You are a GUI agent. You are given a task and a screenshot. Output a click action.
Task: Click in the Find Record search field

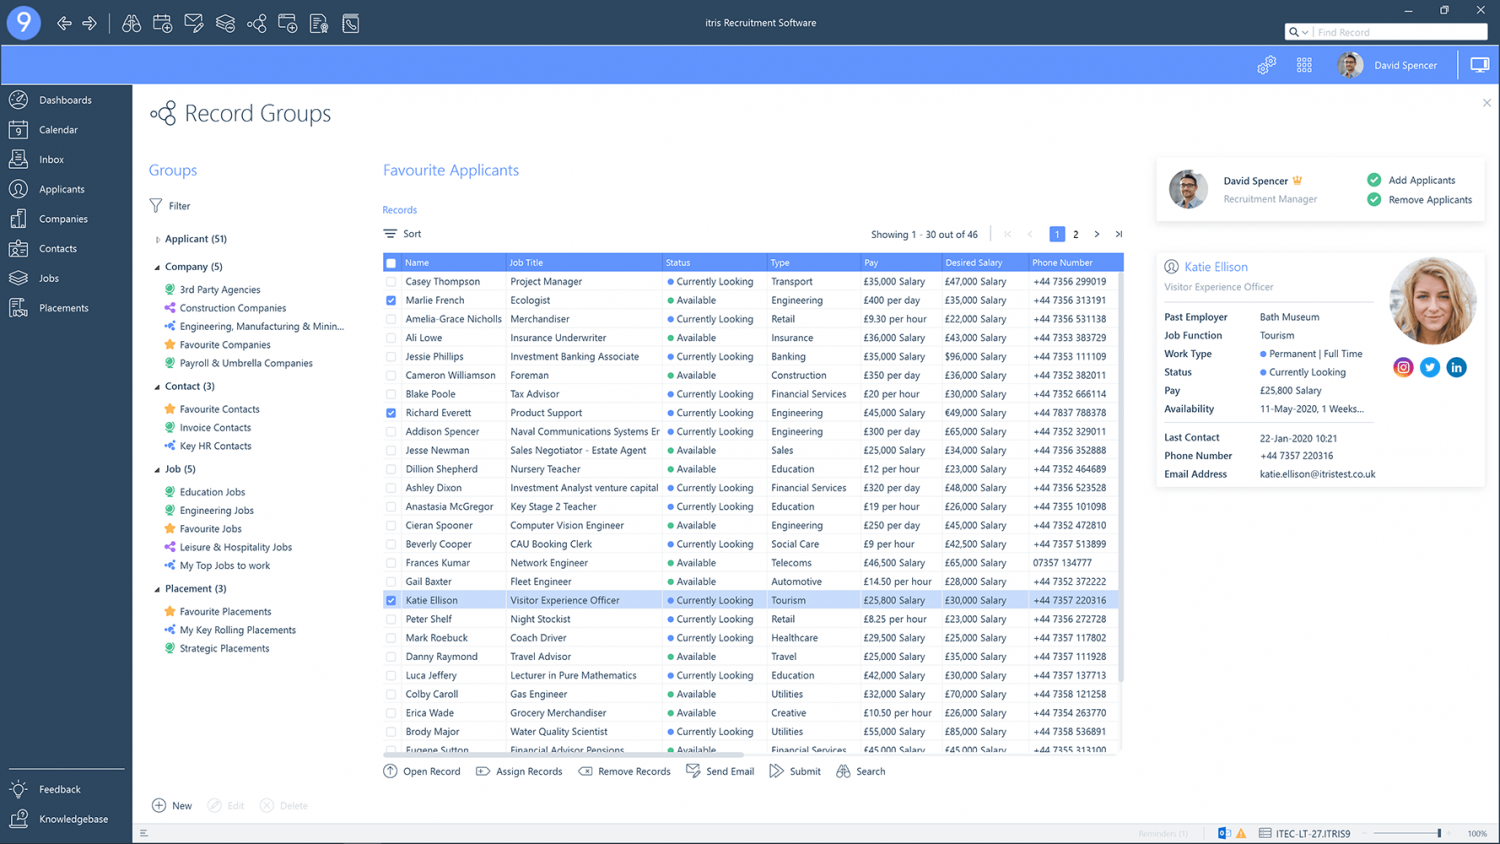pyautogui.click(x=1399, y=32)
